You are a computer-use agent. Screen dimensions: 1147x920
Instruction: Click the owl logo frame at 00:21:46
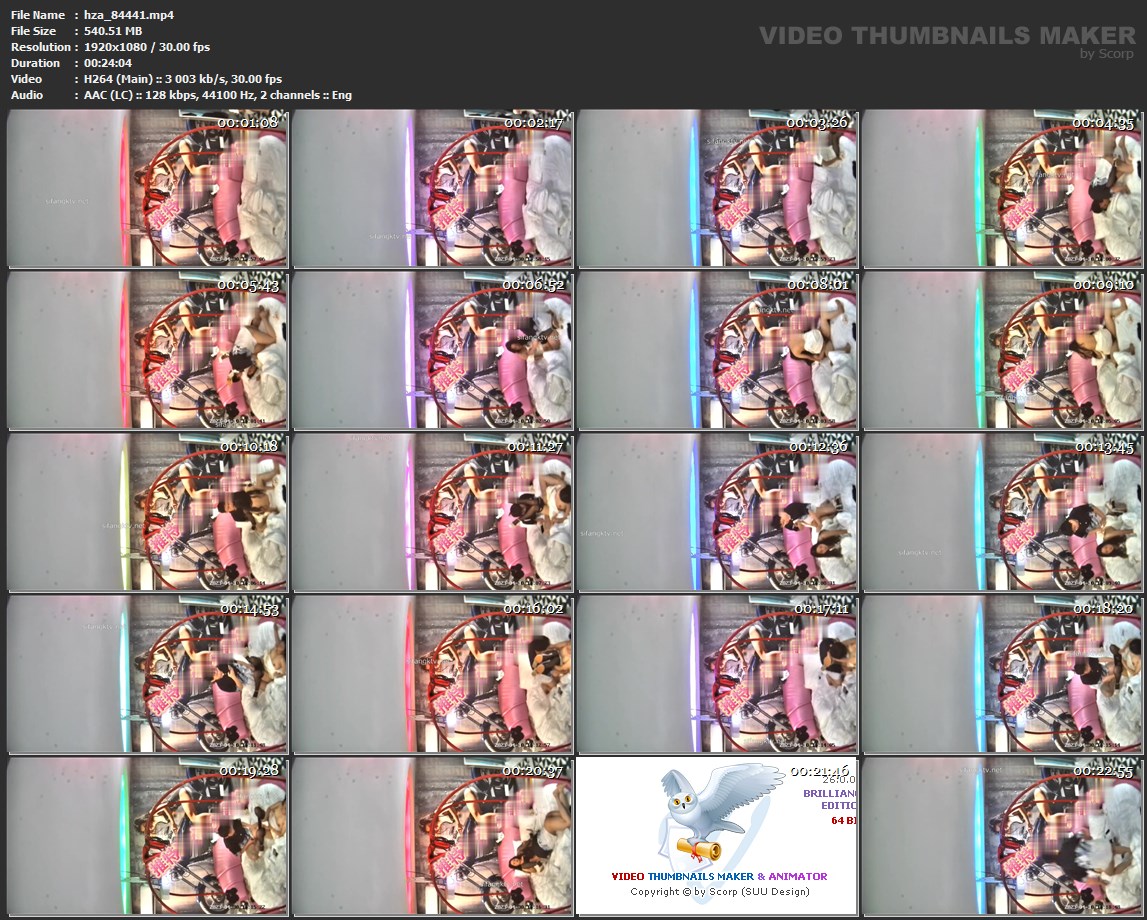click(718, 836)
